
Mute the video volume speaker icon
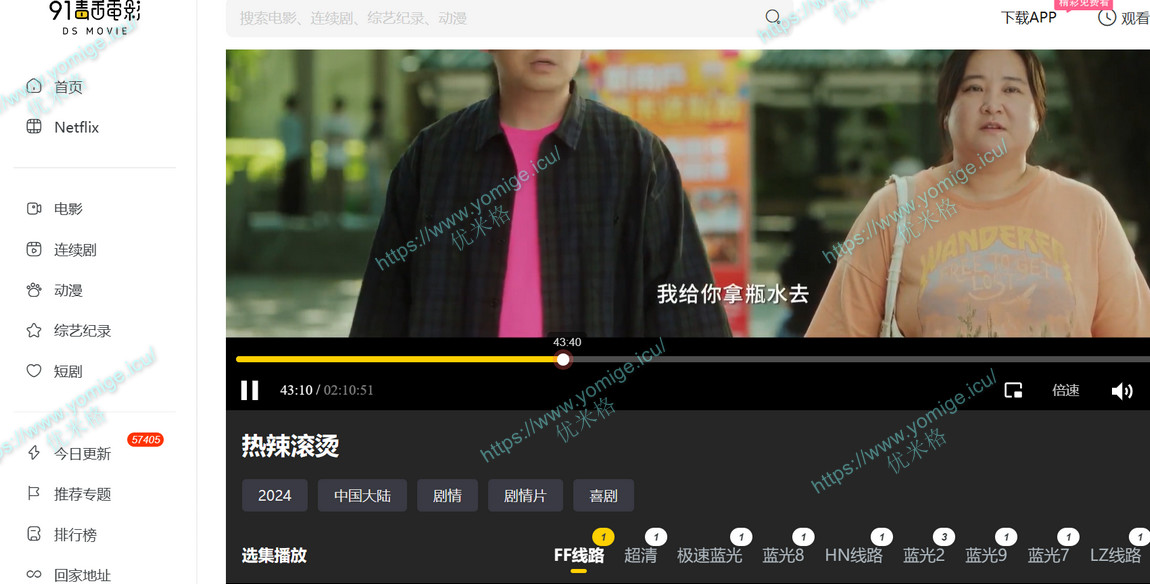click(x=1122, y=391)
